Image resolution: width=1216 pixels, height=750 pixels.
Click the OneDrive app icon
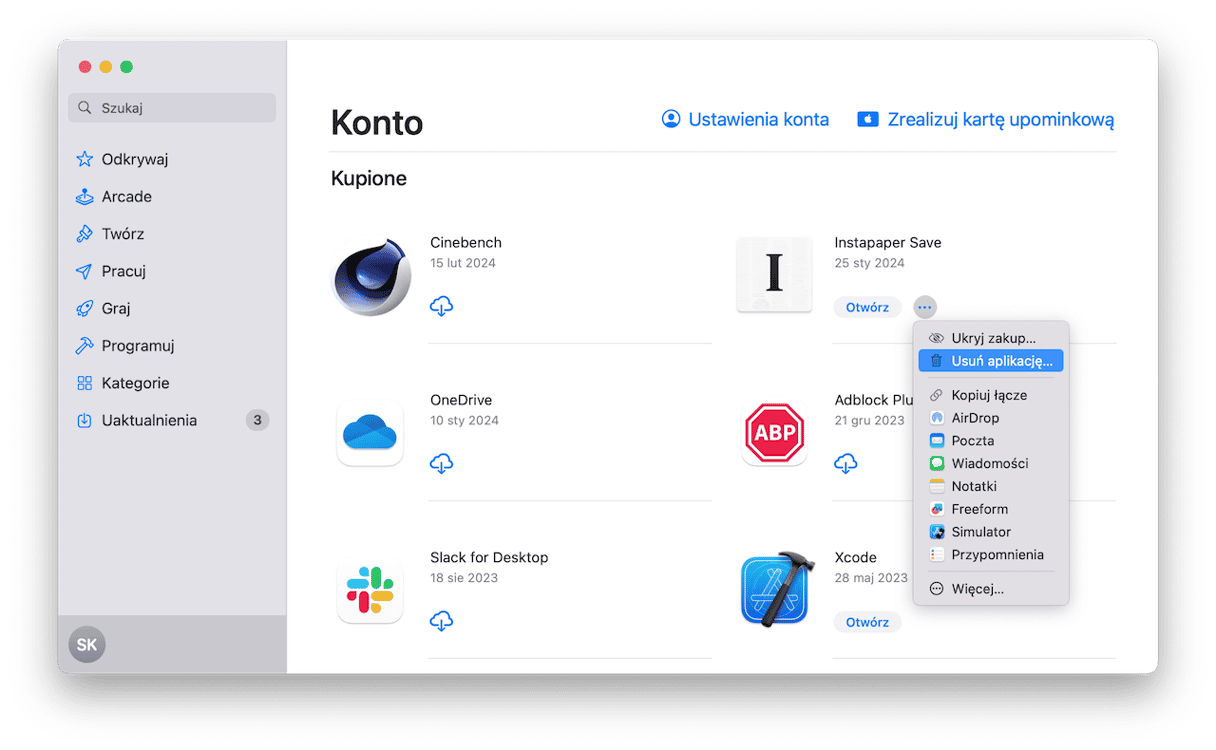(x=370, y=434)
